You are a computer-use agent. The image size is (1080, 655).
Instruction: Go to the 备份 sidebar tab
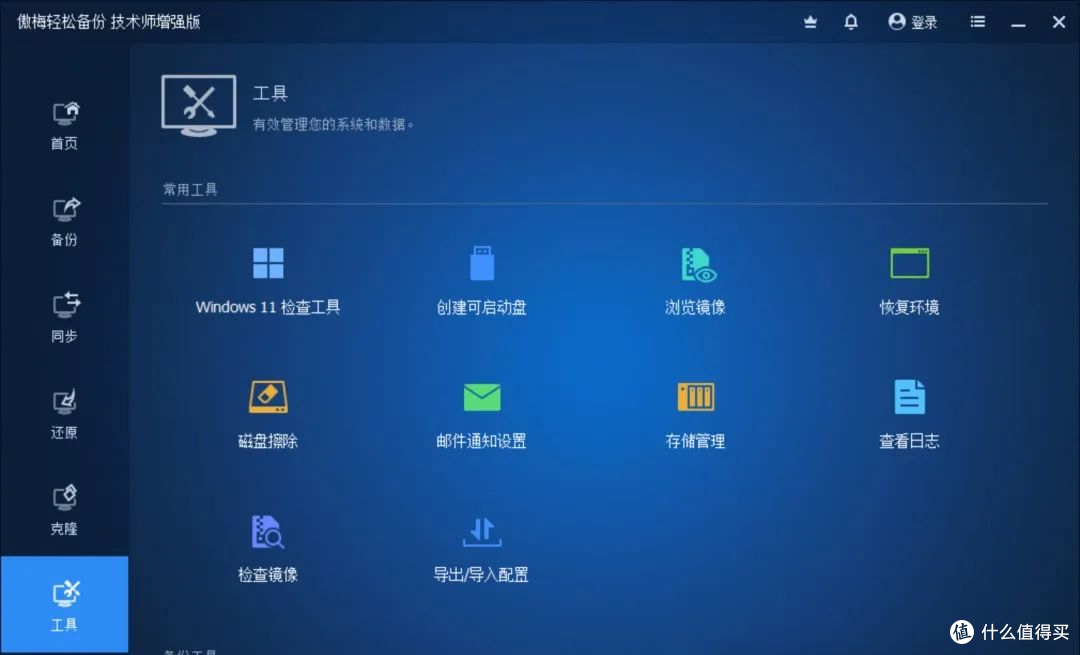64,222
